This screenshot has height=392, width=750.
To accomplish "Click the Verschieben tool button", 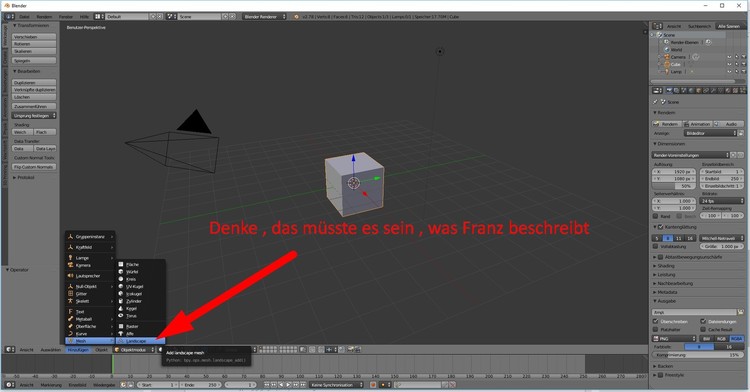I will (x=34, y=37).
